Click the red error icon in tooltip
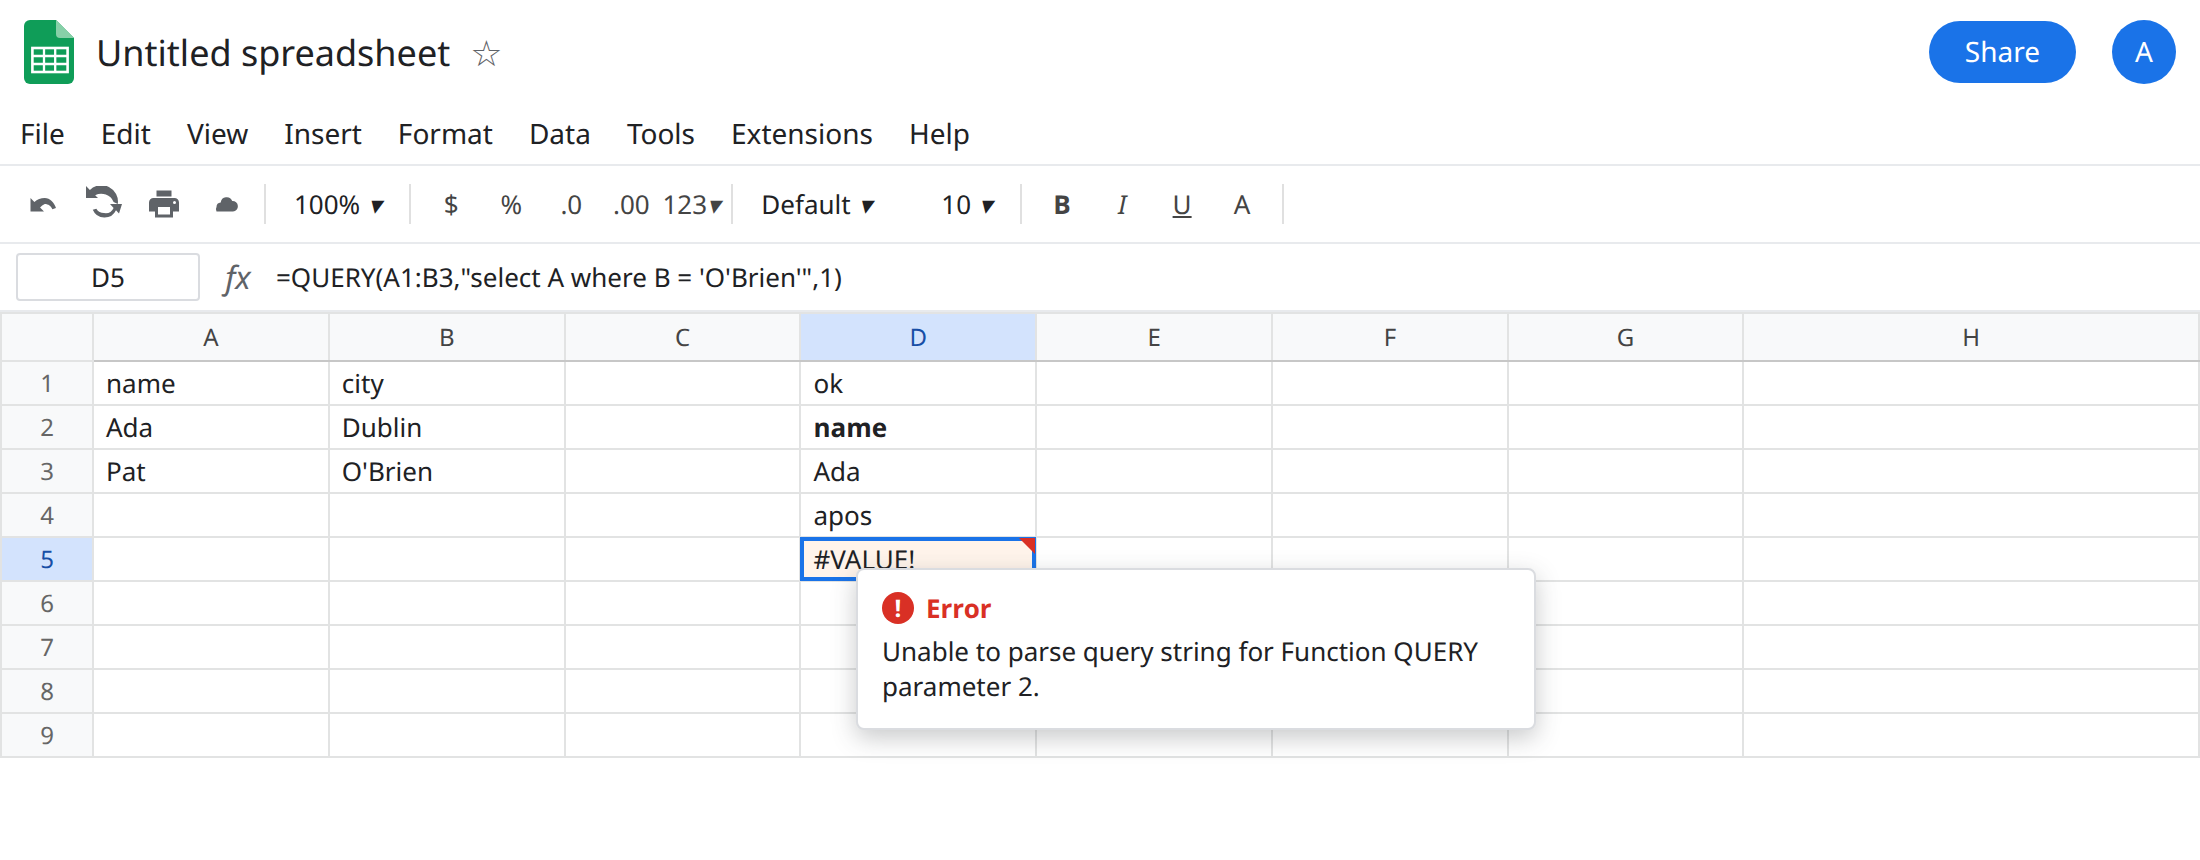Image resolution: width=2200 pixels, height=860 pixels. pos(898,608)
